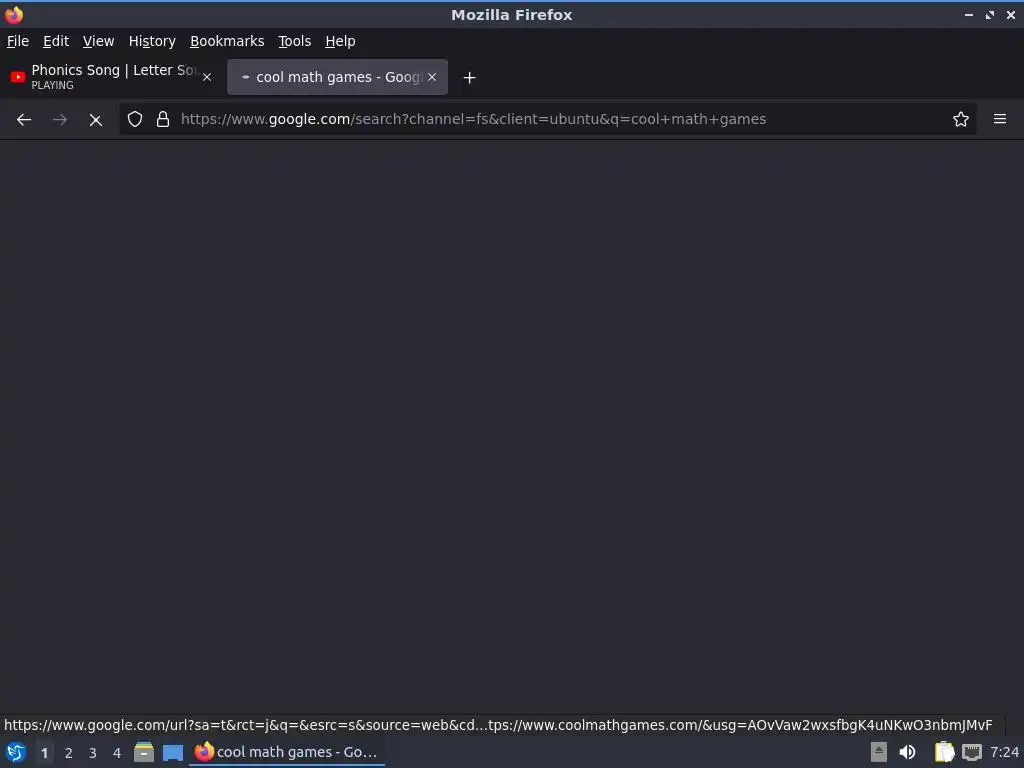Switch to workspace 4
Image resolution: width=1024 pixels, height=768 pixels.
117,753
